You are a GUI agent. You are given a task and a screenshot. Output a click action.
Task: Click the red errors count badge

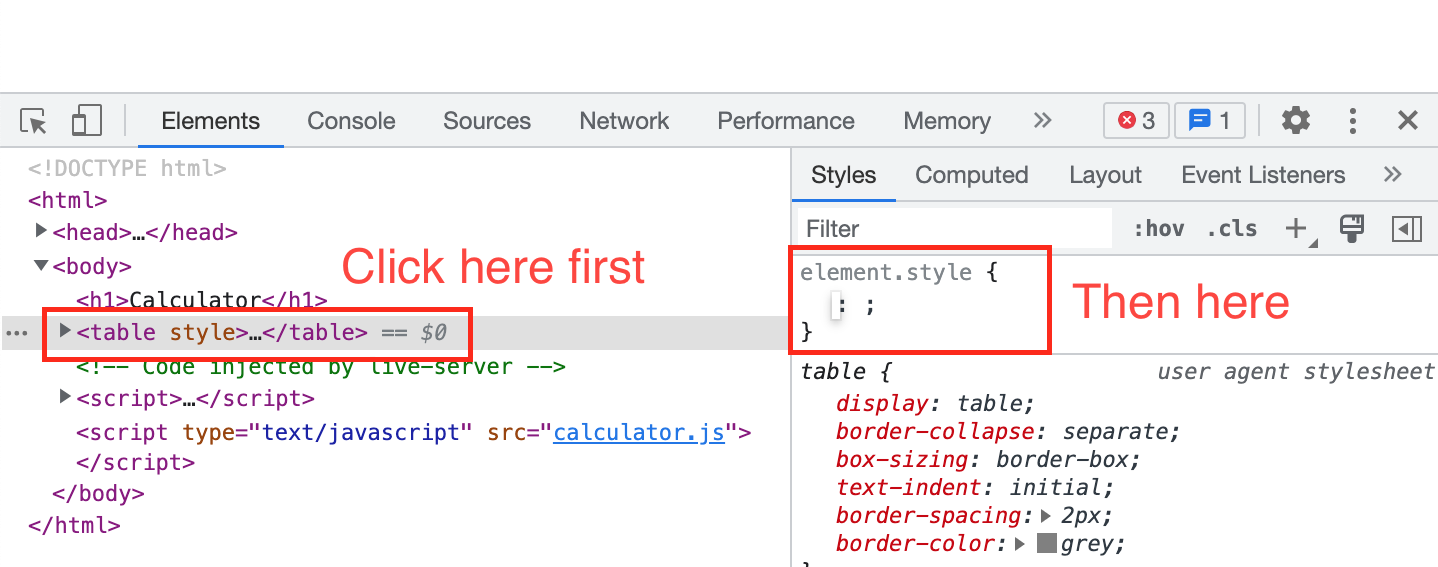[1136, 121]
